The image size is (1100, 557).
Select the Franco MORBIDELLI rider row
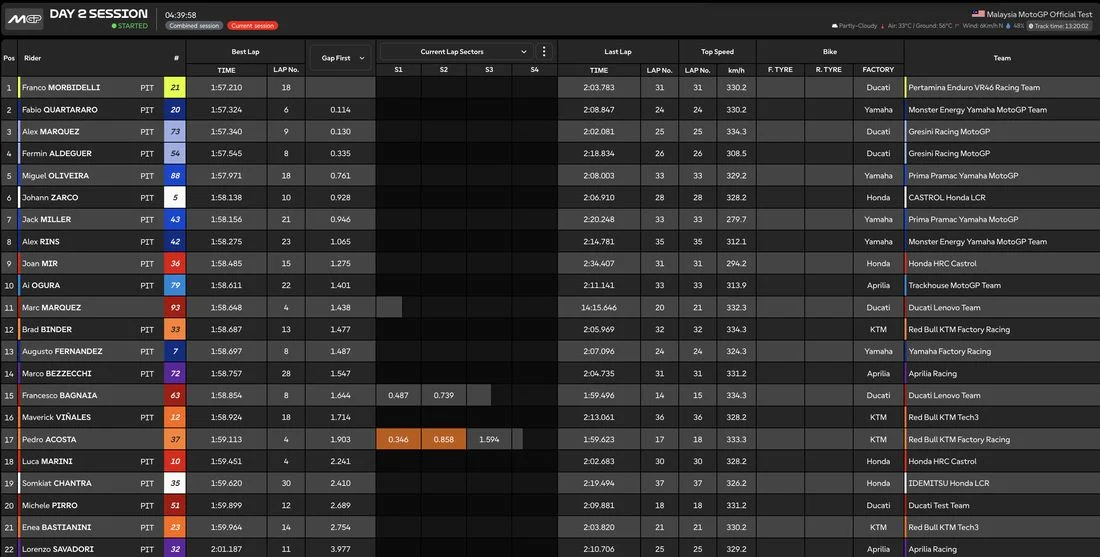(550, 88)
